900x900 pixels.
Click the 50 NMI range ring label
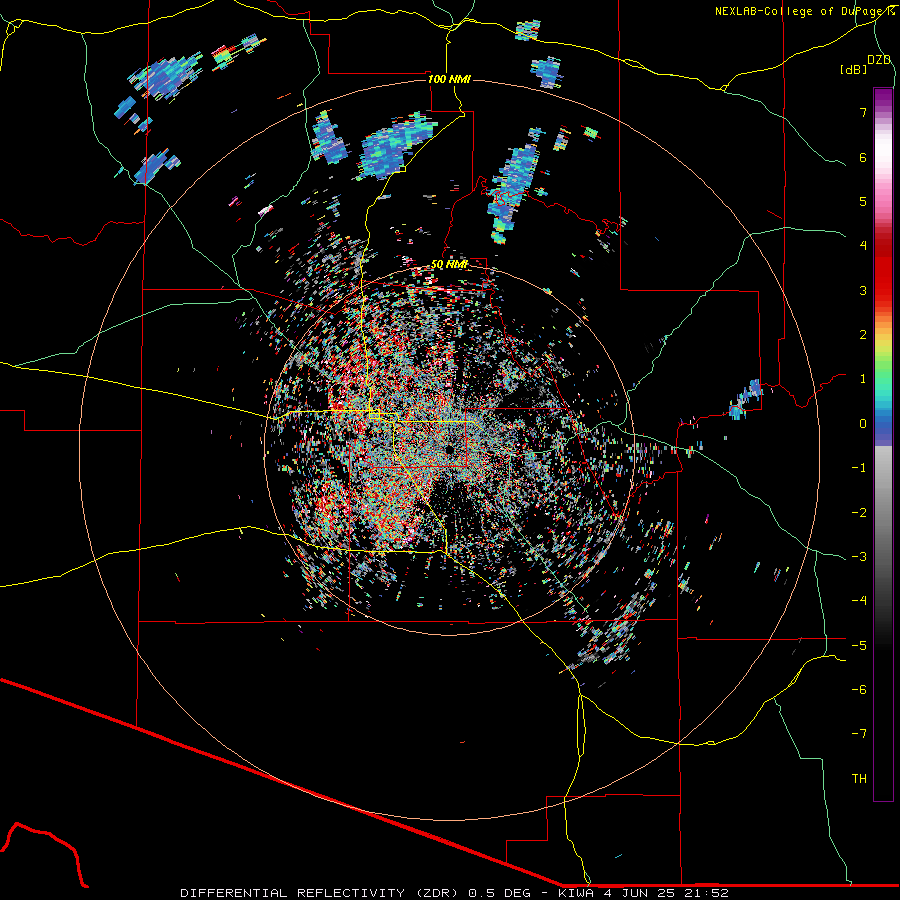coord(449,264)
